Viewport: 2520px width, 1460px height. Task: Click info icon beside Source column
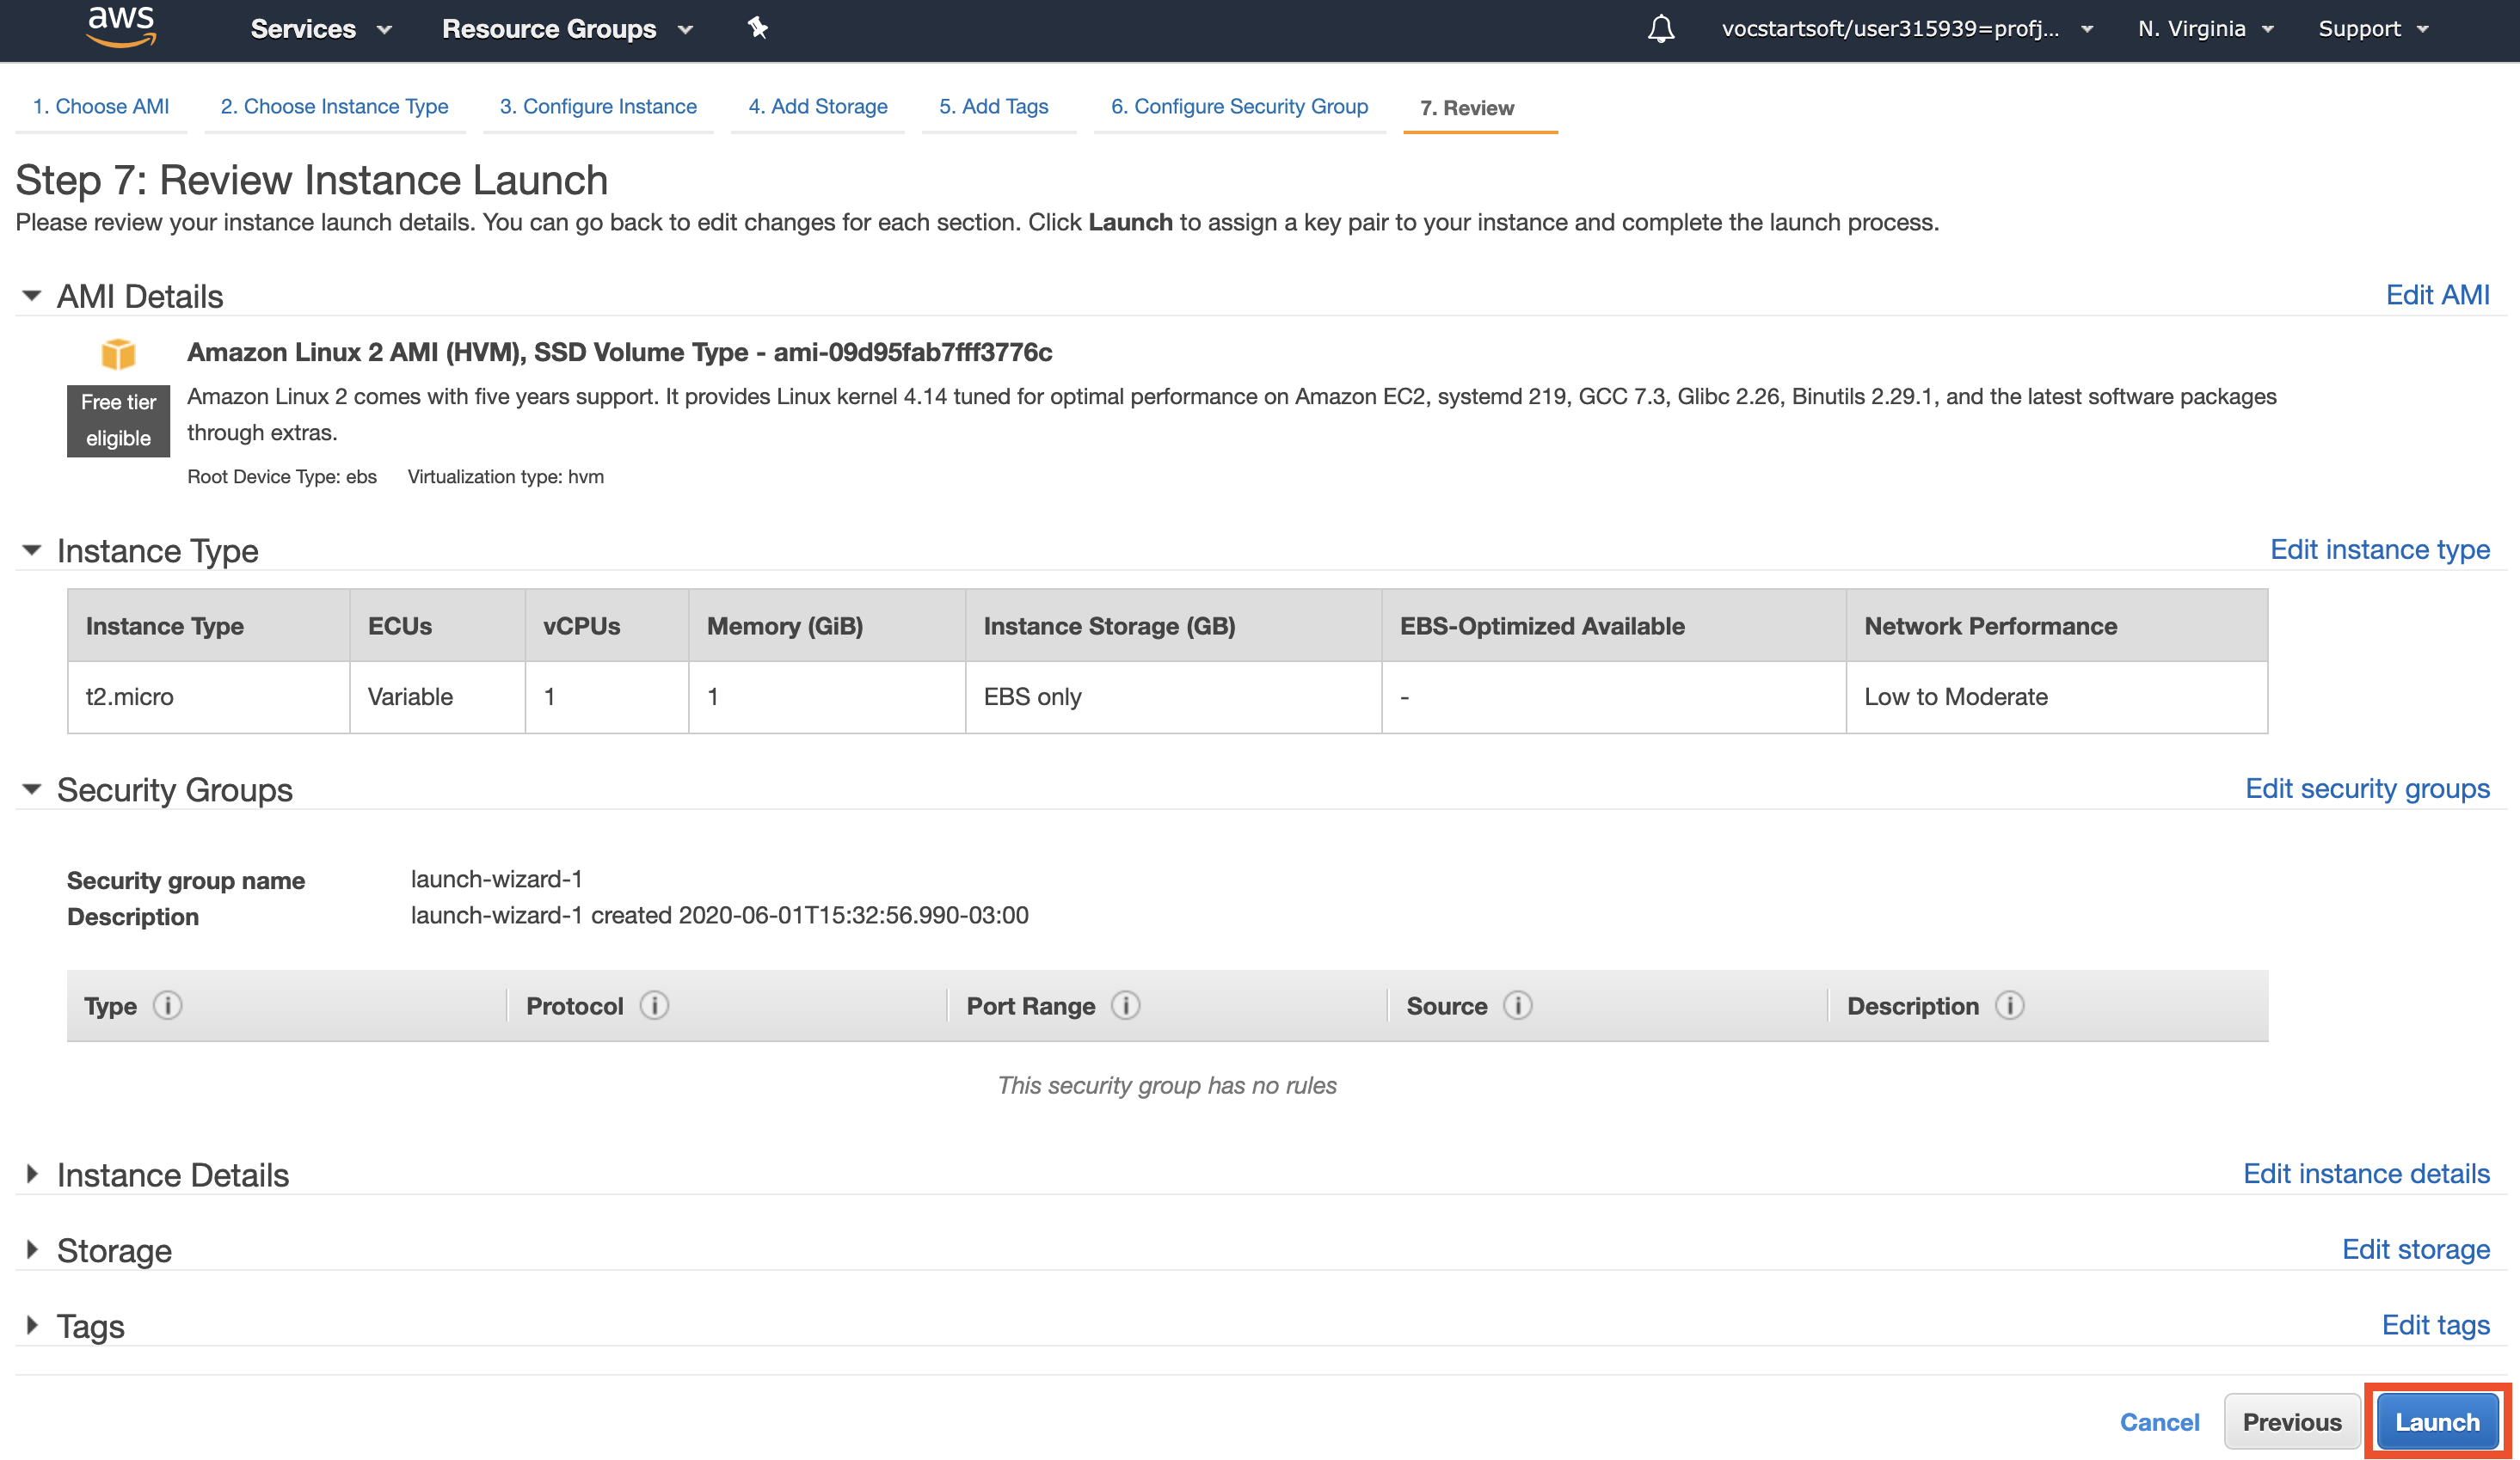[x=1517, y=1005]
